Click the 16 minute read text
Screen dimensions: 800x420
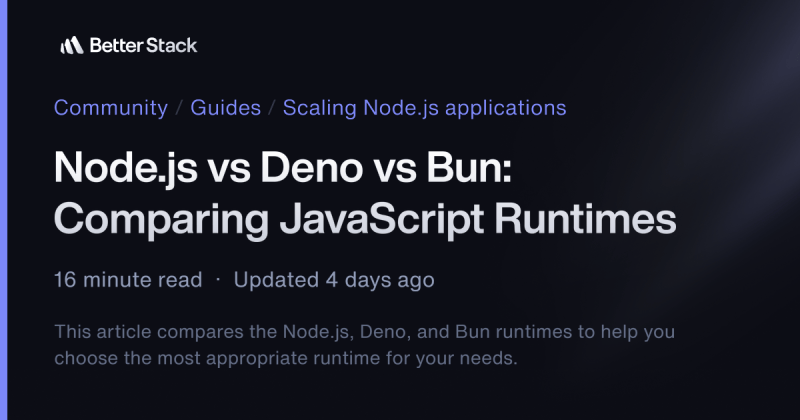(128, 280)
